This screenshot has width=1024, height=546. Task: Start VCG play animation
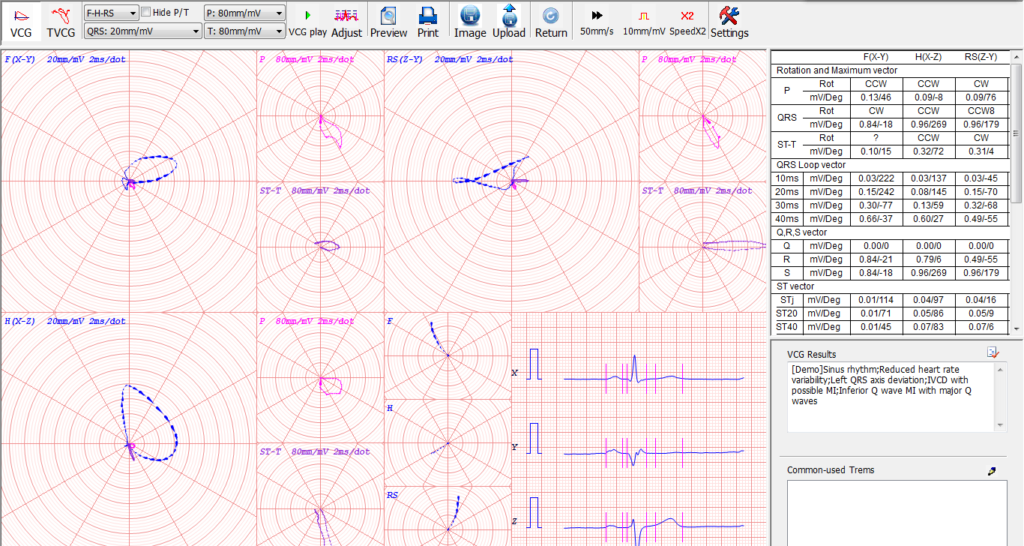[307, 21]
